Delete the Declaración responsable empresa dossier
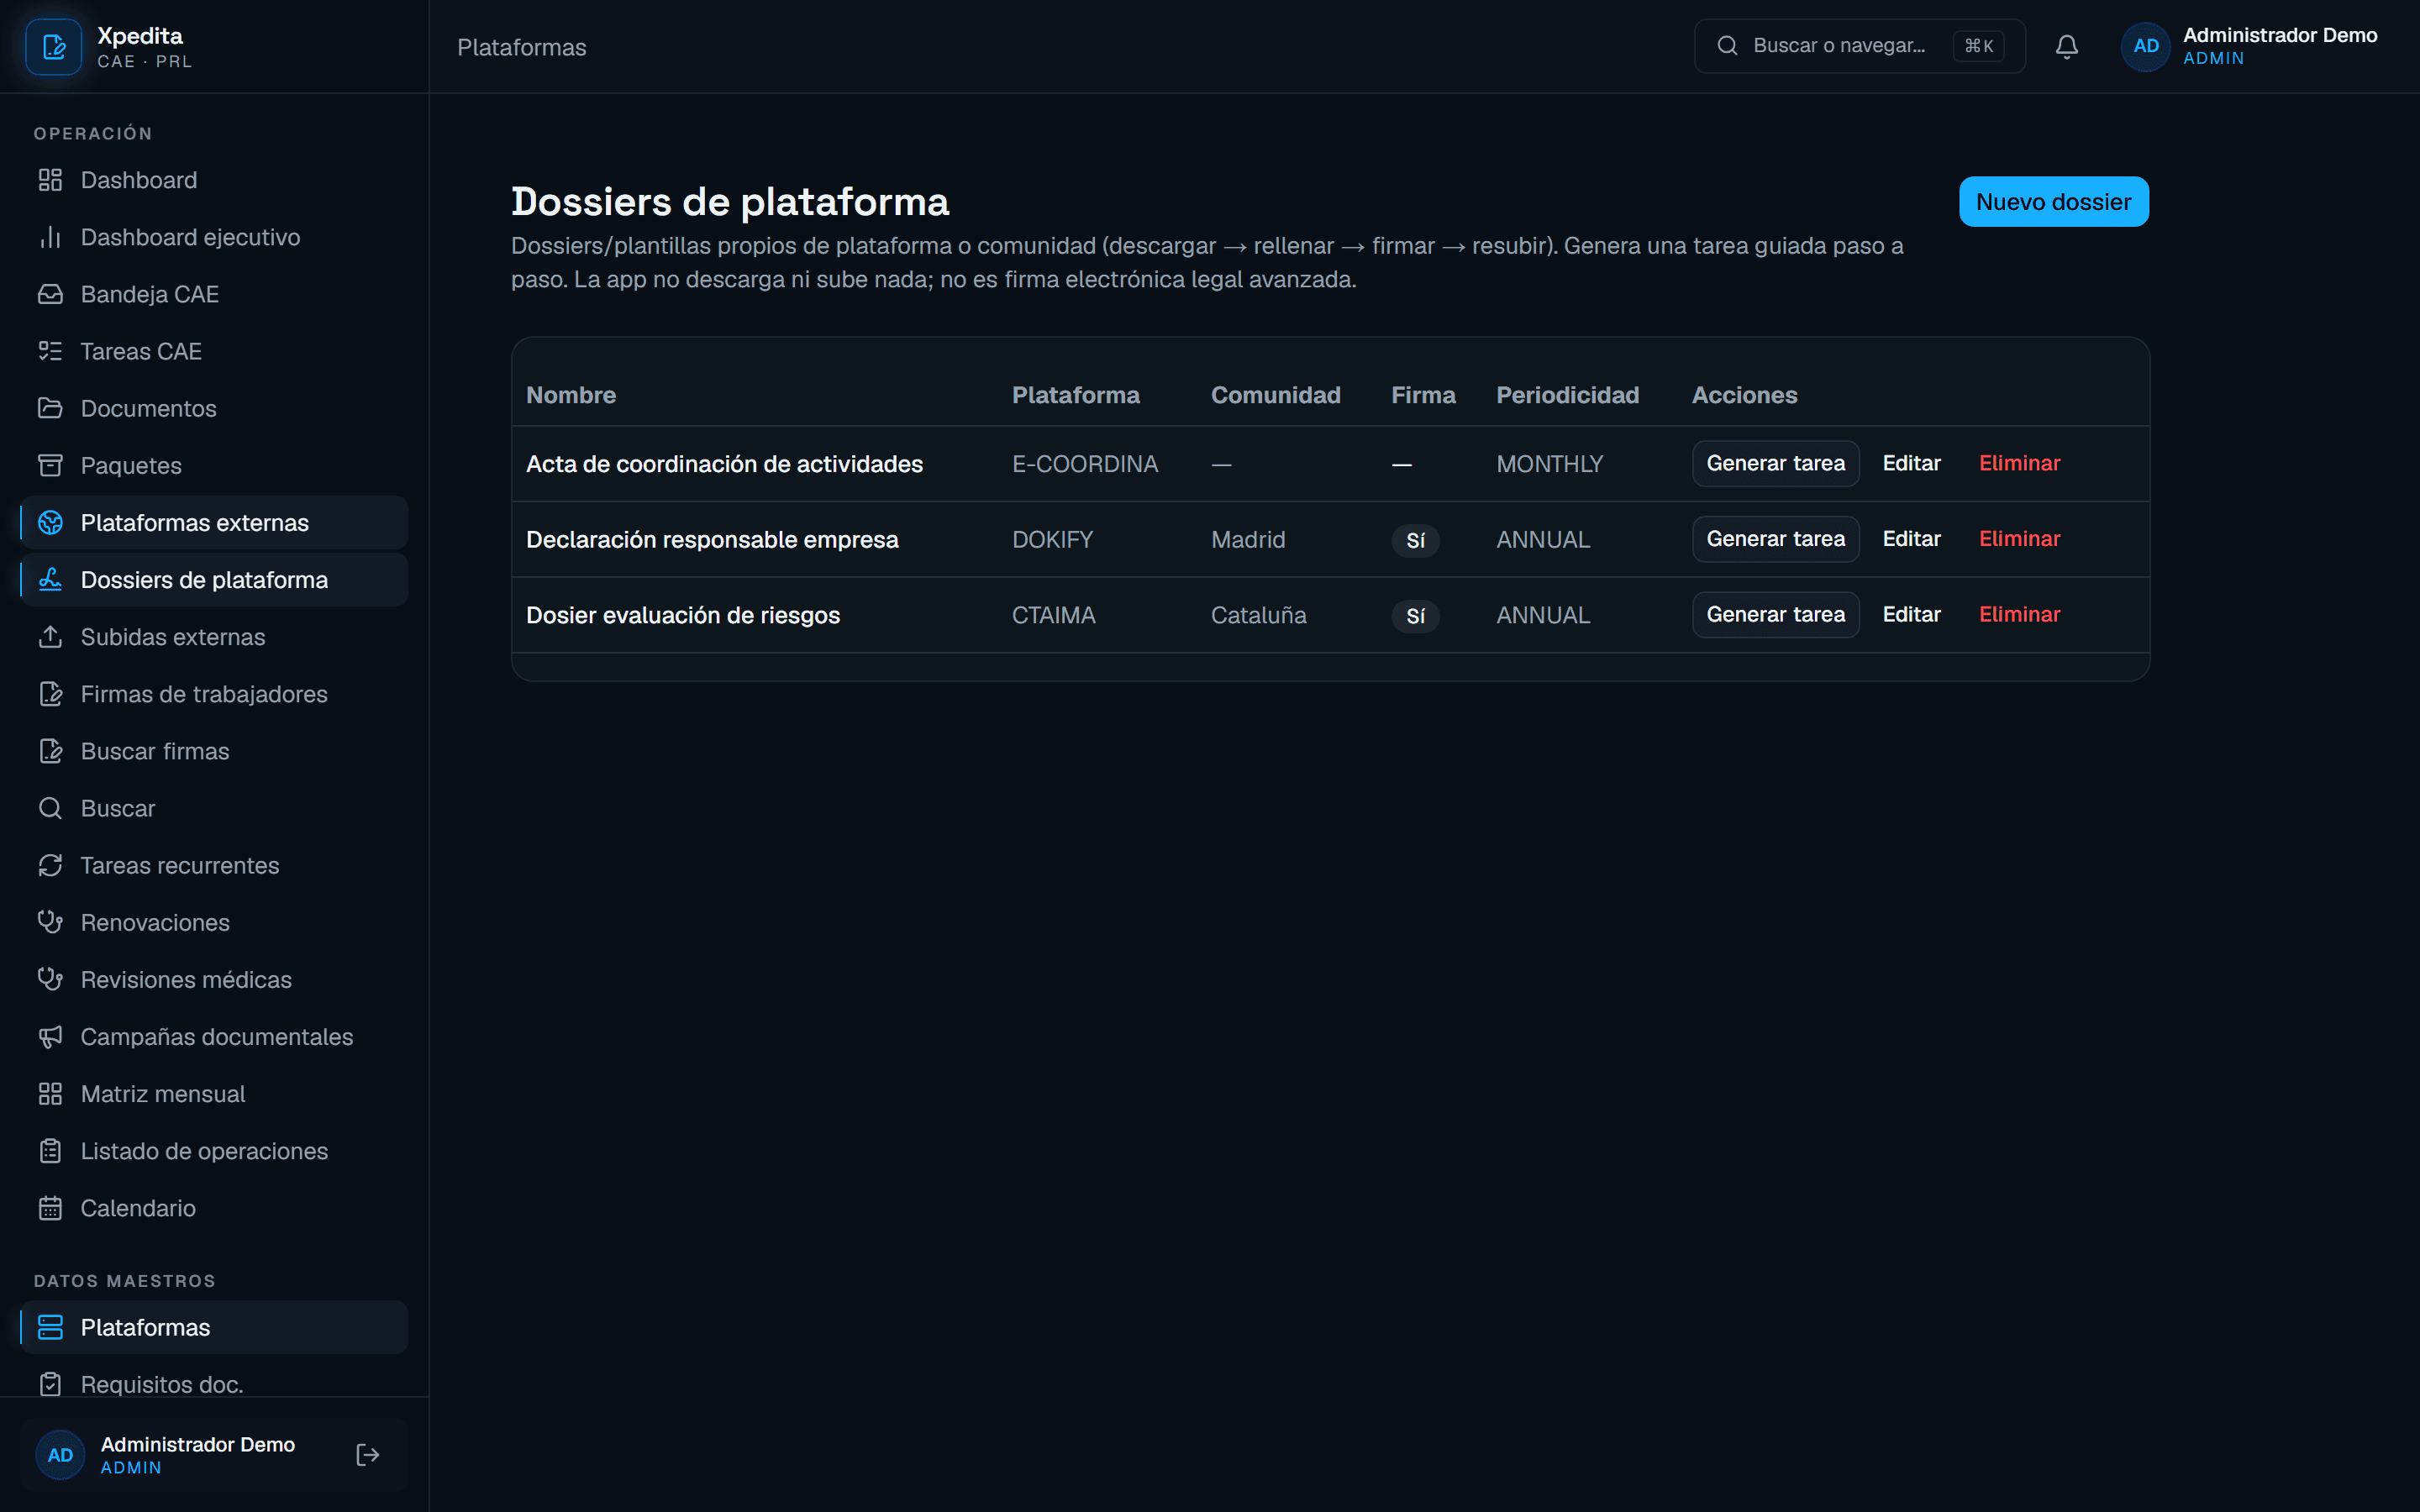The width and height of the screenshot is (2420, 1512). (2019, 539)
